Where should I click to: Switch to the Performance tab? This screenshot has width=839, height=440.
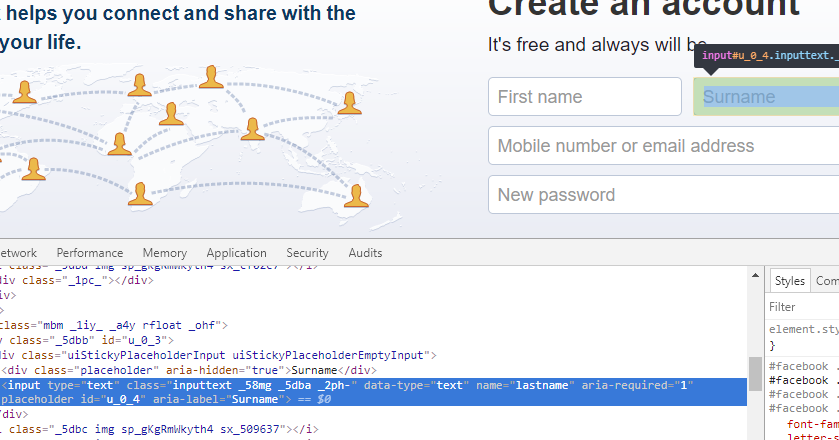[90, 253]
